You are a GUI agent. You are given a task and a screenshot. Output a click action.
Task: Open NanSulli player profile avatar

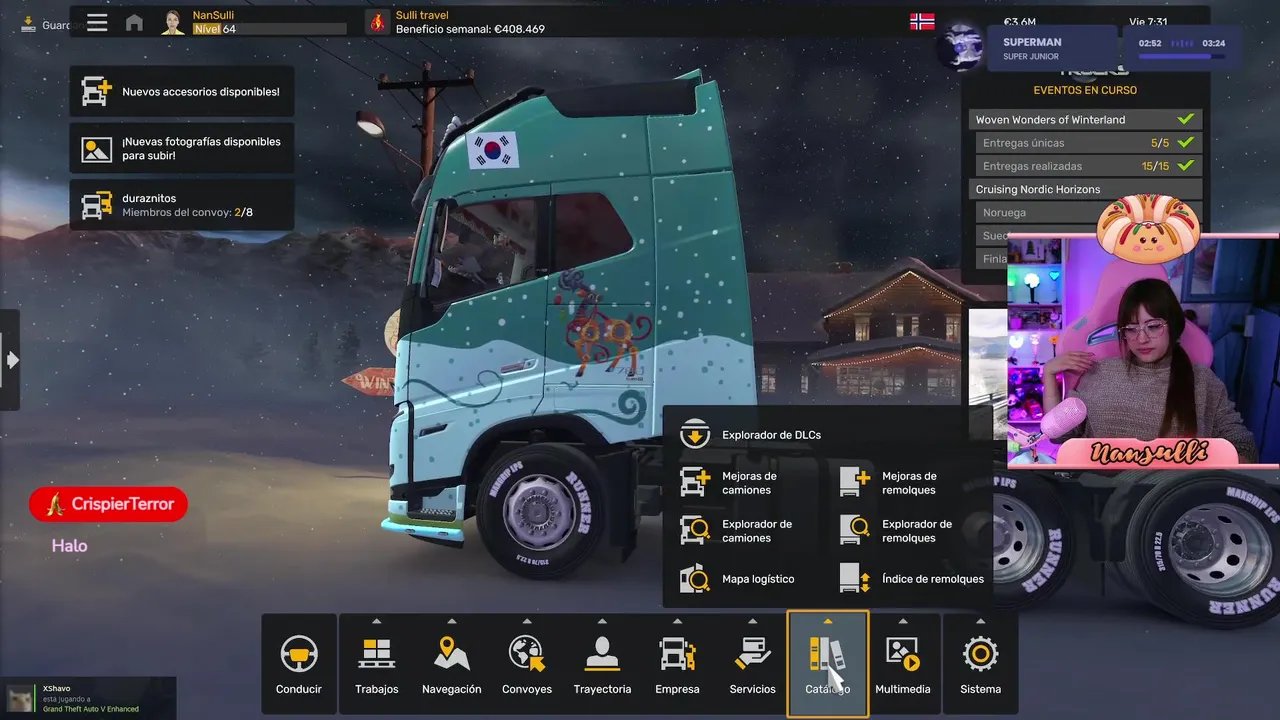pos(173,22)
